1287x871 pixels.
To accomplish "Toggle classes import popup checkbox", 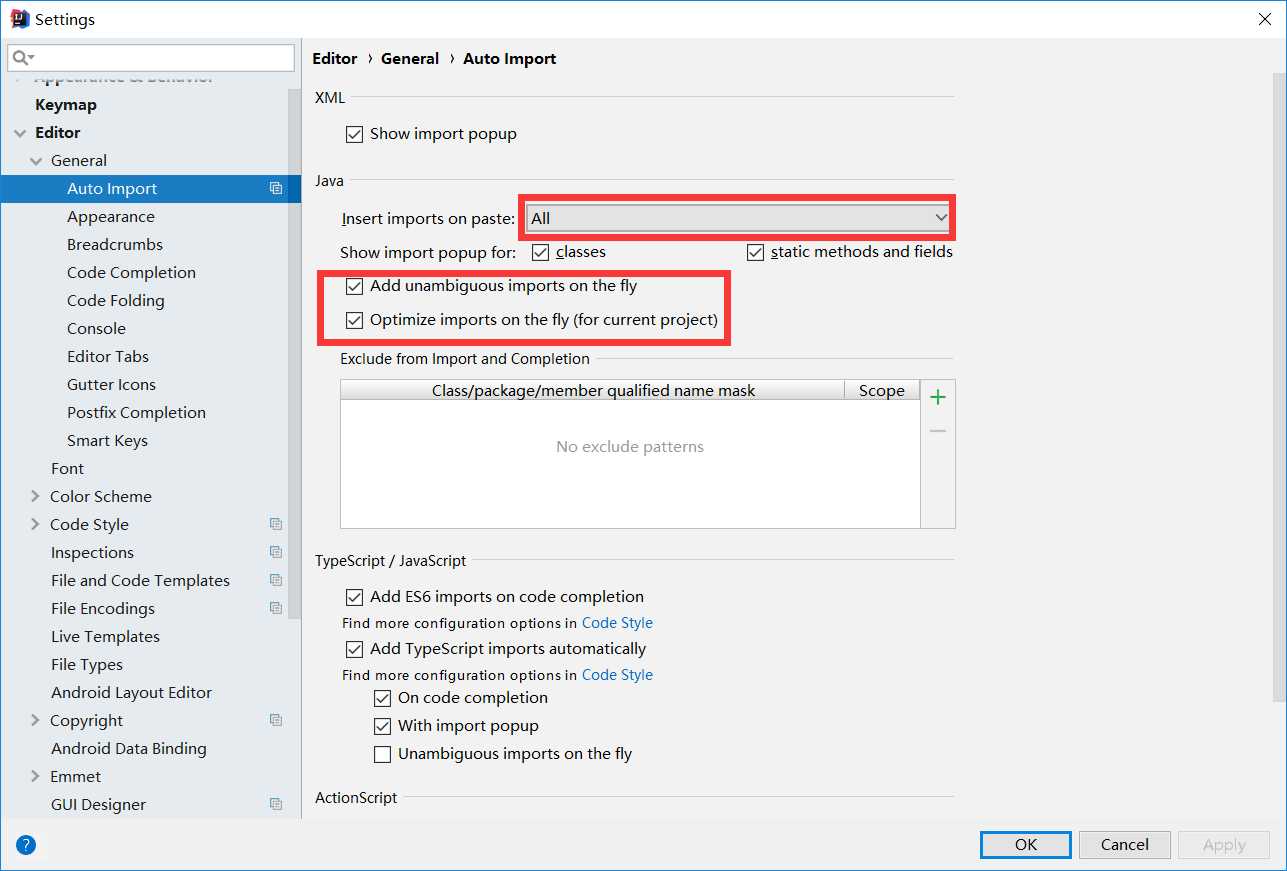I will [540, 252].
